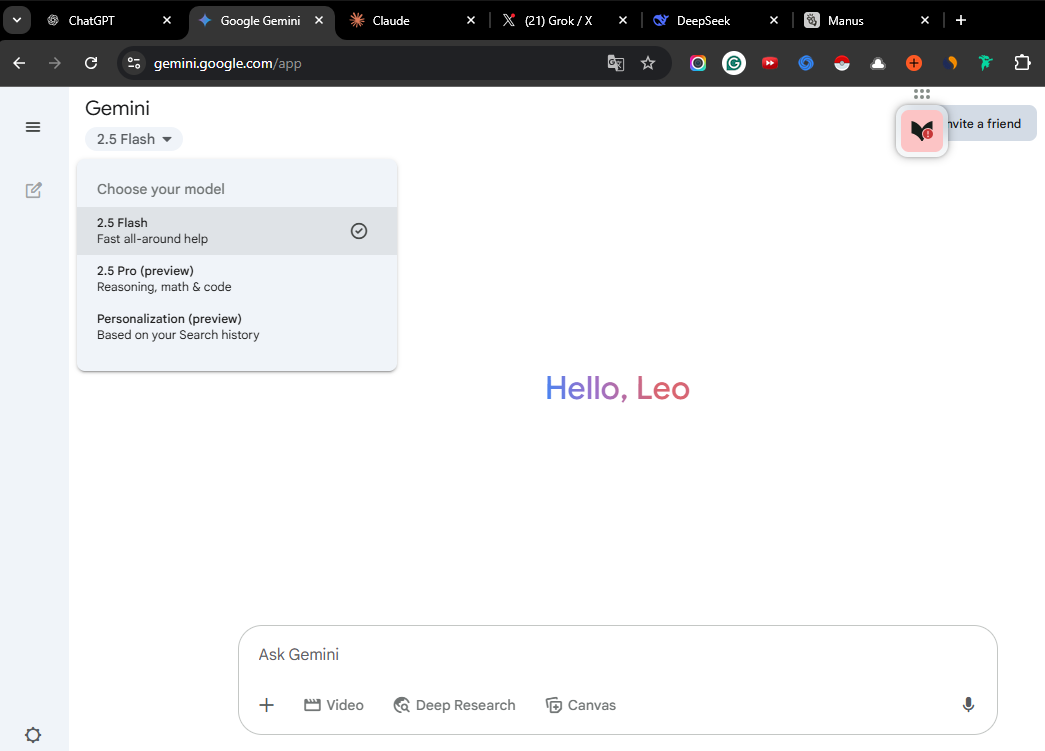Click the Invite a friend button
1045x751 pixels.
coord(989,123)
